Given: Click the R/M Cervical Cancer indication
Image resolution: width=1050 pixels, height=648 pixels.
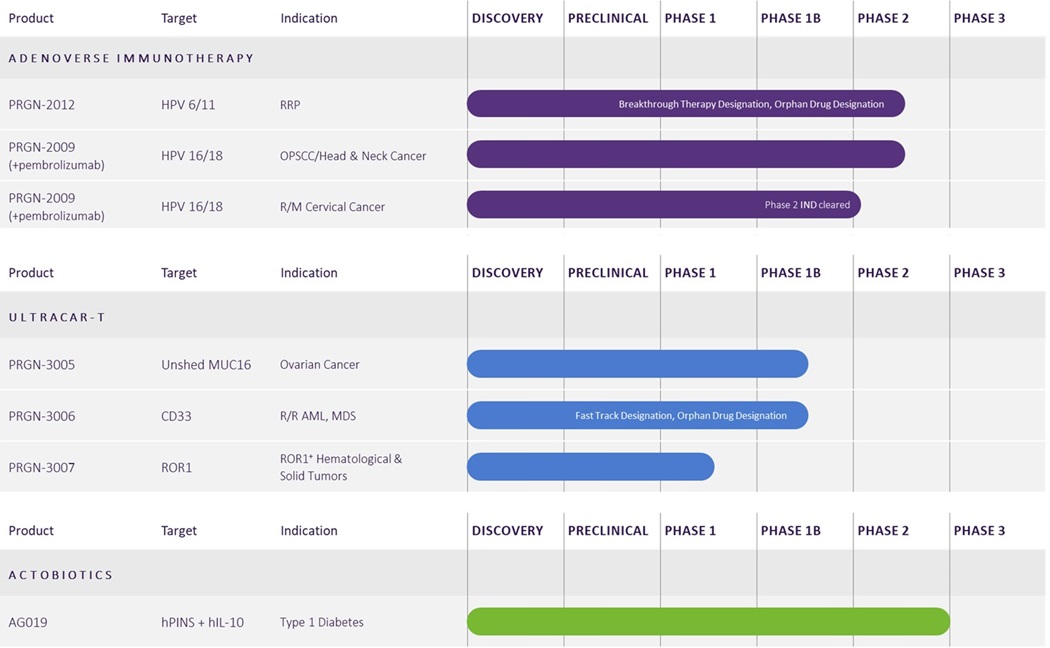Looking at the screenshot, I should click(x=332, y=207).
